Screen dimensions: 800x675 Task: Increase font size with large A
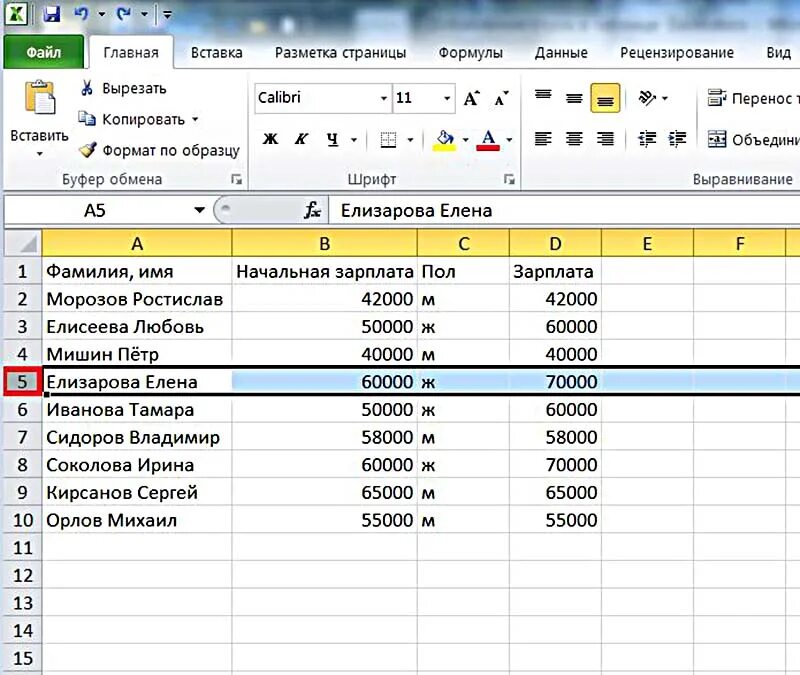tap(471, 98)
